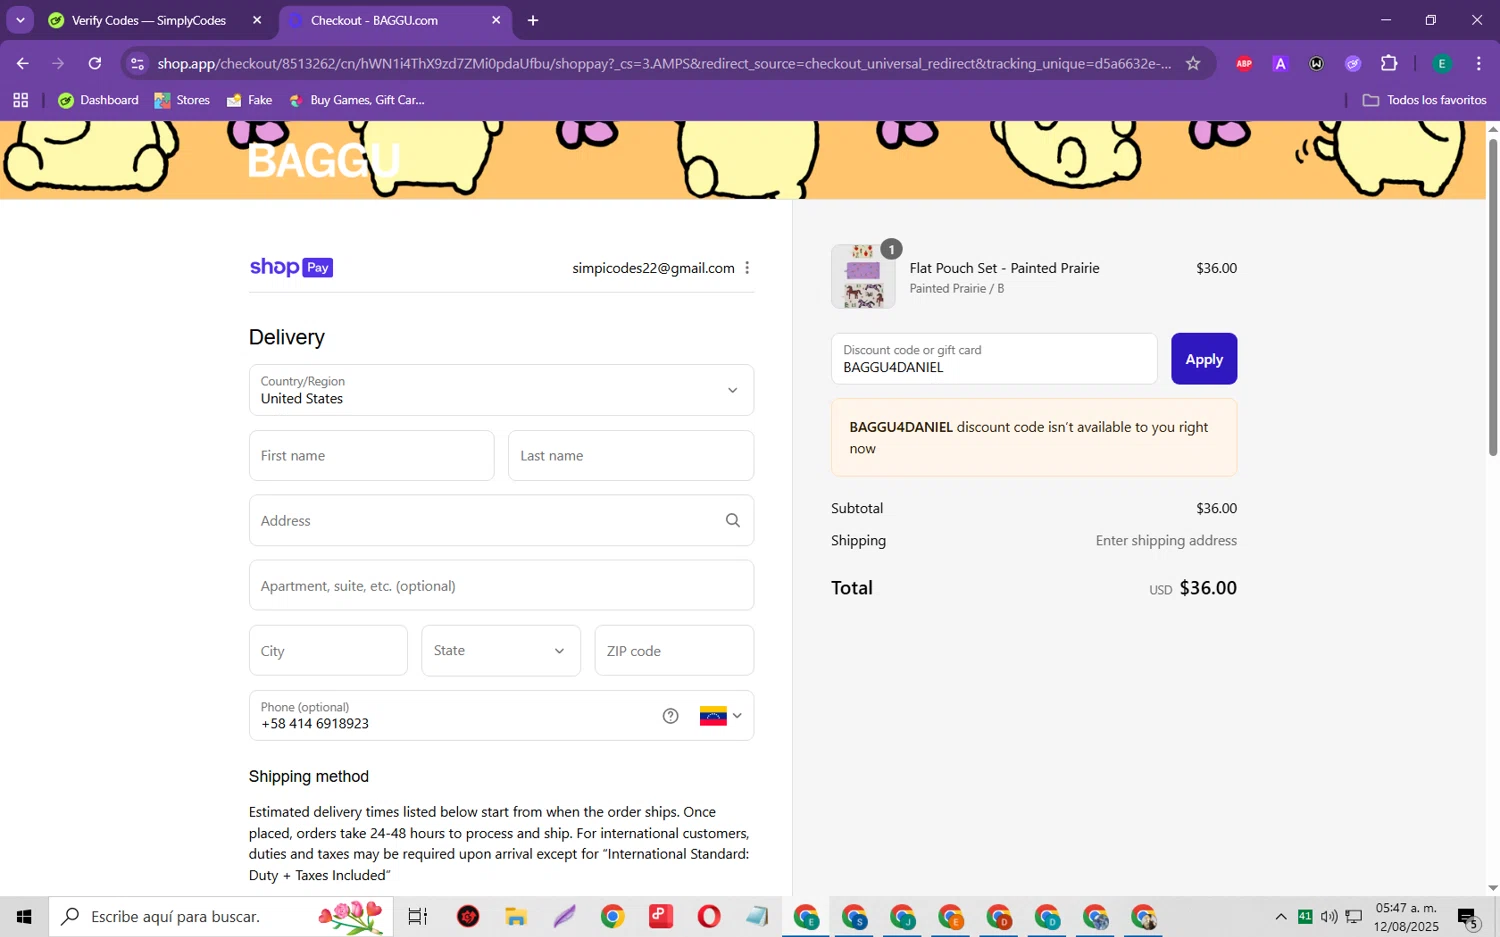Click the 'Enter shipping address' text
Screen dimensions: 1500x937
point(1166,540)
